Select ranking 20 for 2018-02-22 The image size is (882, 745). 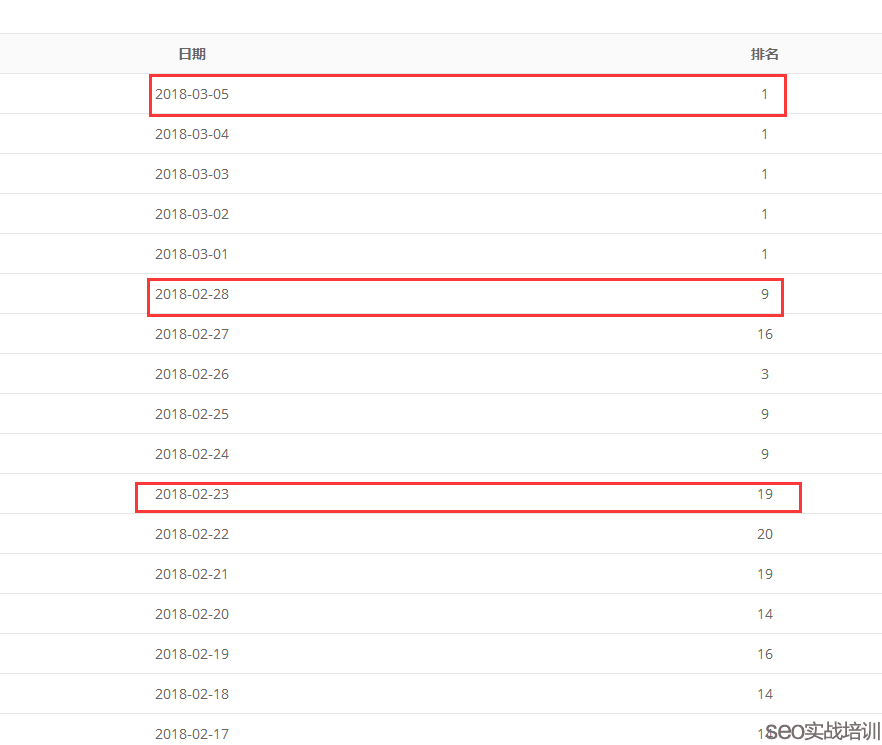765,534
